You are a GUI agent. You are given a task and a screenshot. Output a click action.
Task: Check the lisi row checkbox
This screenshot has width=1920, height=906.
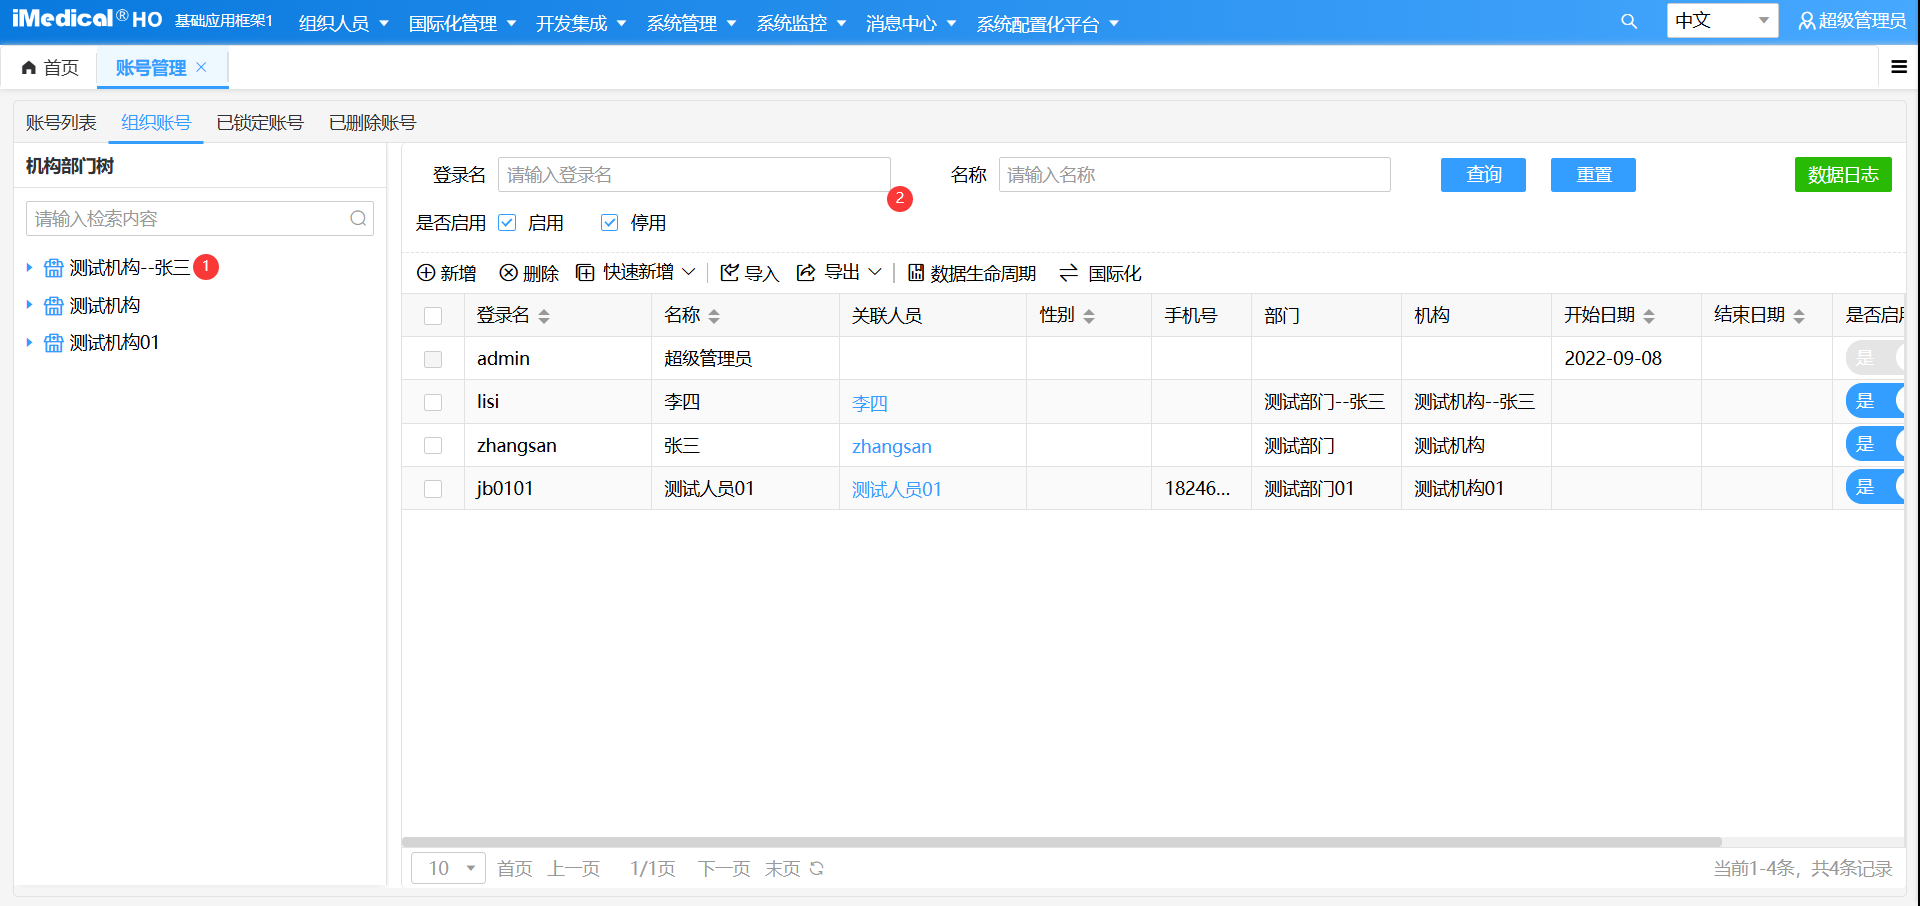click(x=433, y=402)
